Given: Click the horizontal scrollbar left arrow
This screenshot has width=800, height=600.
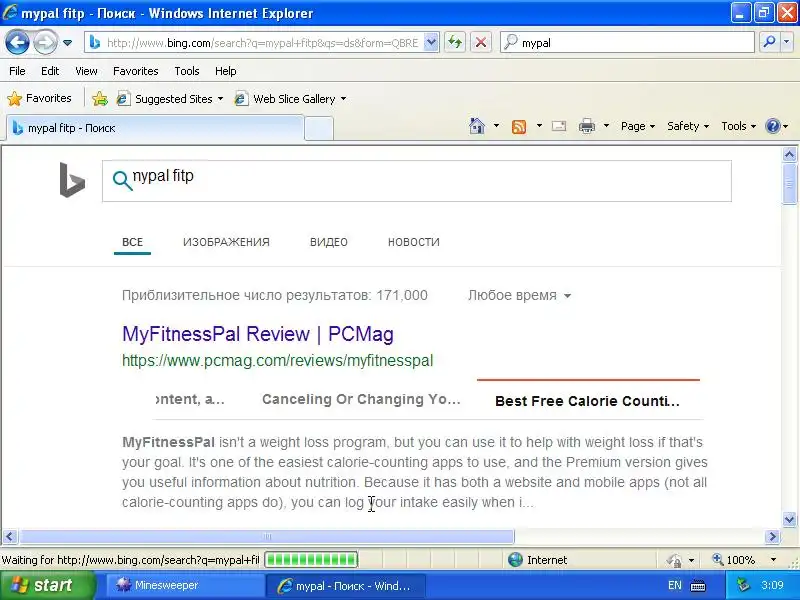Looking at the screenshot, I should [10, 536].
